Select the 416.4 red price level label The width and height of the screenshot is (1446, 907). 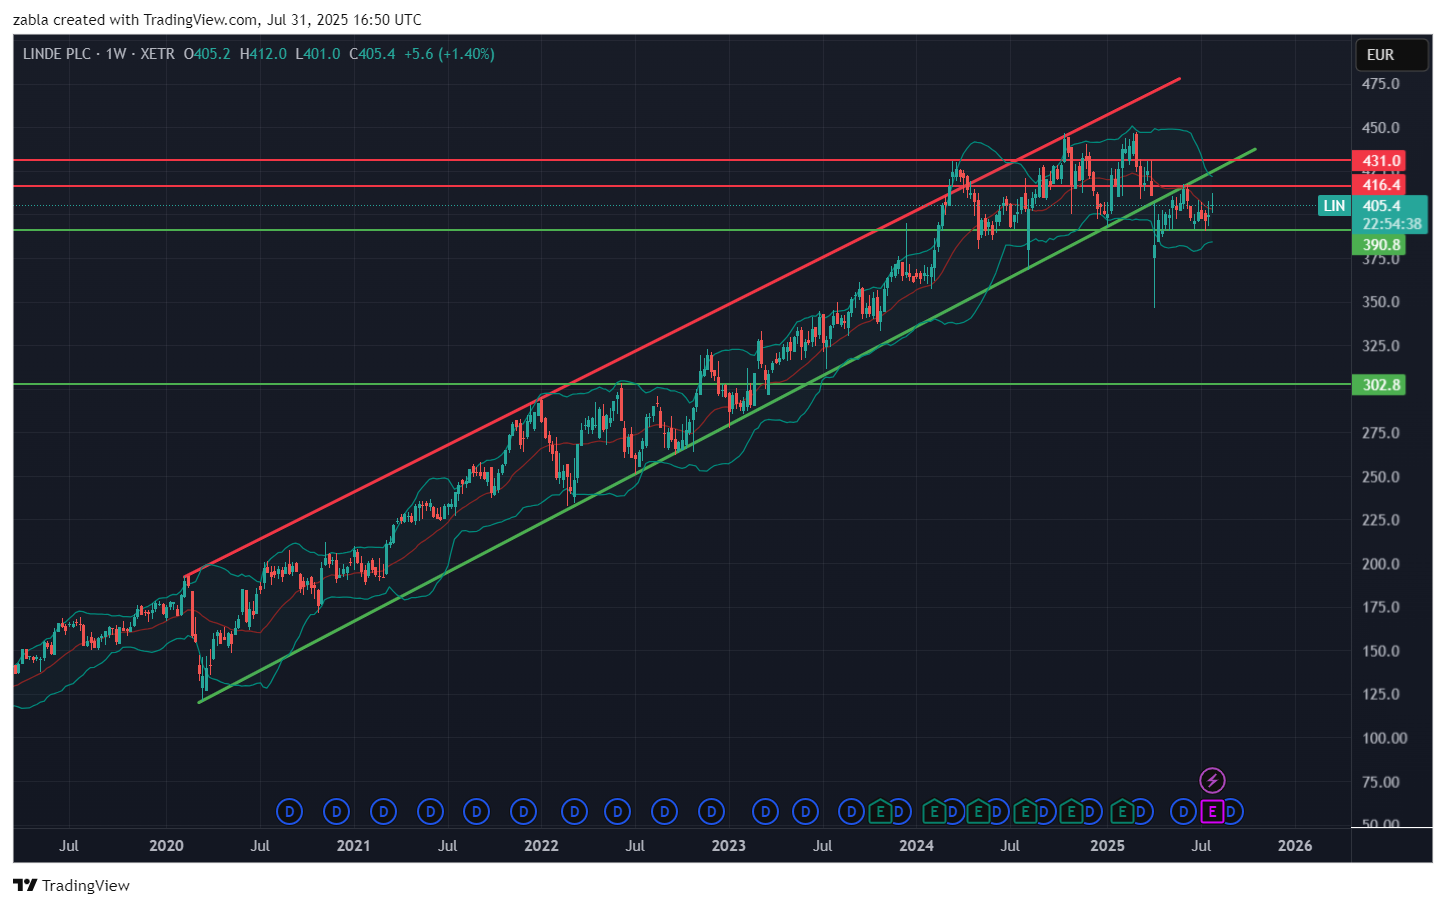pyautogui.click(x=1380, y=185)
